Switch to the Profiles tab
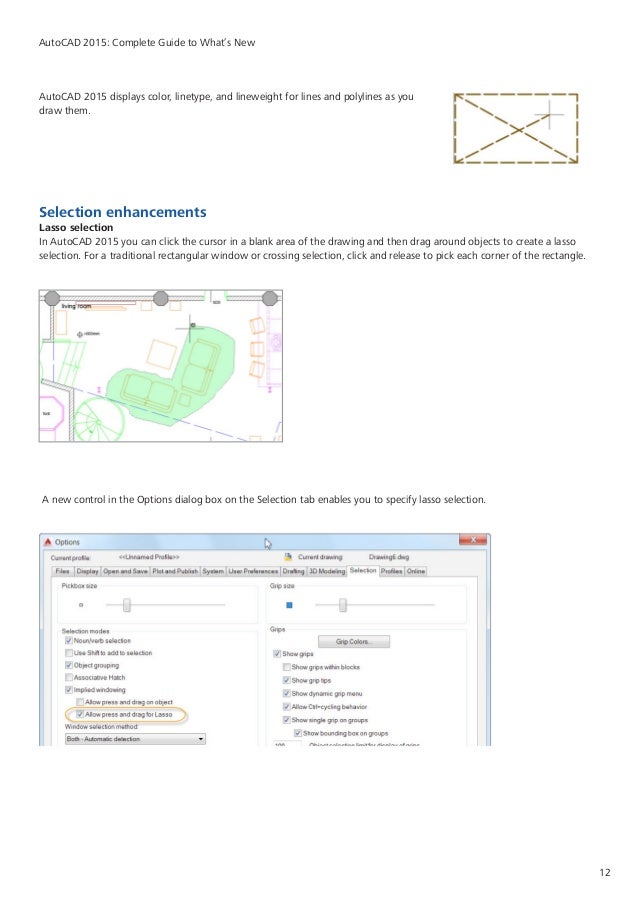The height and width of the screenshot is (903, 638). tap(392, 571)
